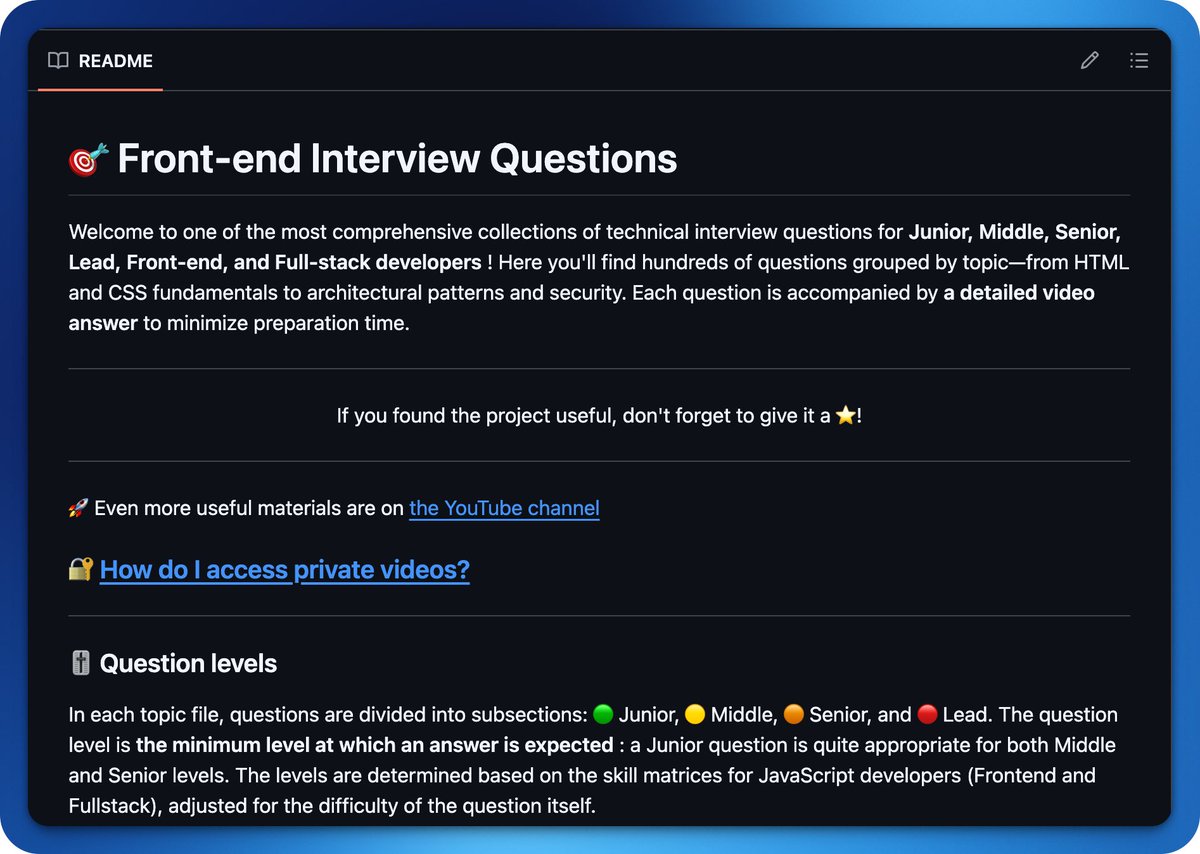This screenshot has width=1200, height=854.
Task: Click the level slider emoji beside Question levels
Action: pyautogui.click(x=81, y=664)
